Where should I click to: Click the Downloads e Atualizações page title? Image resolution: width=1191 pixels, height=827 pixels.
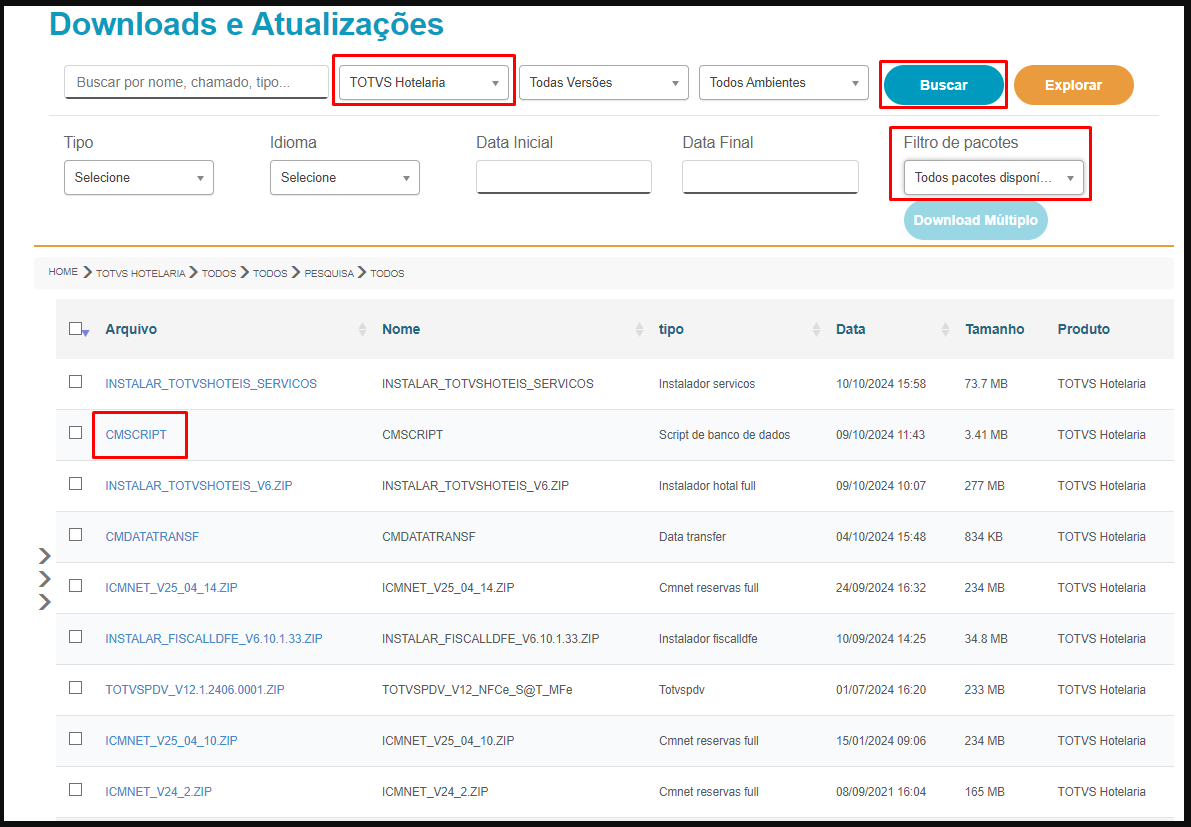(247, 24)
